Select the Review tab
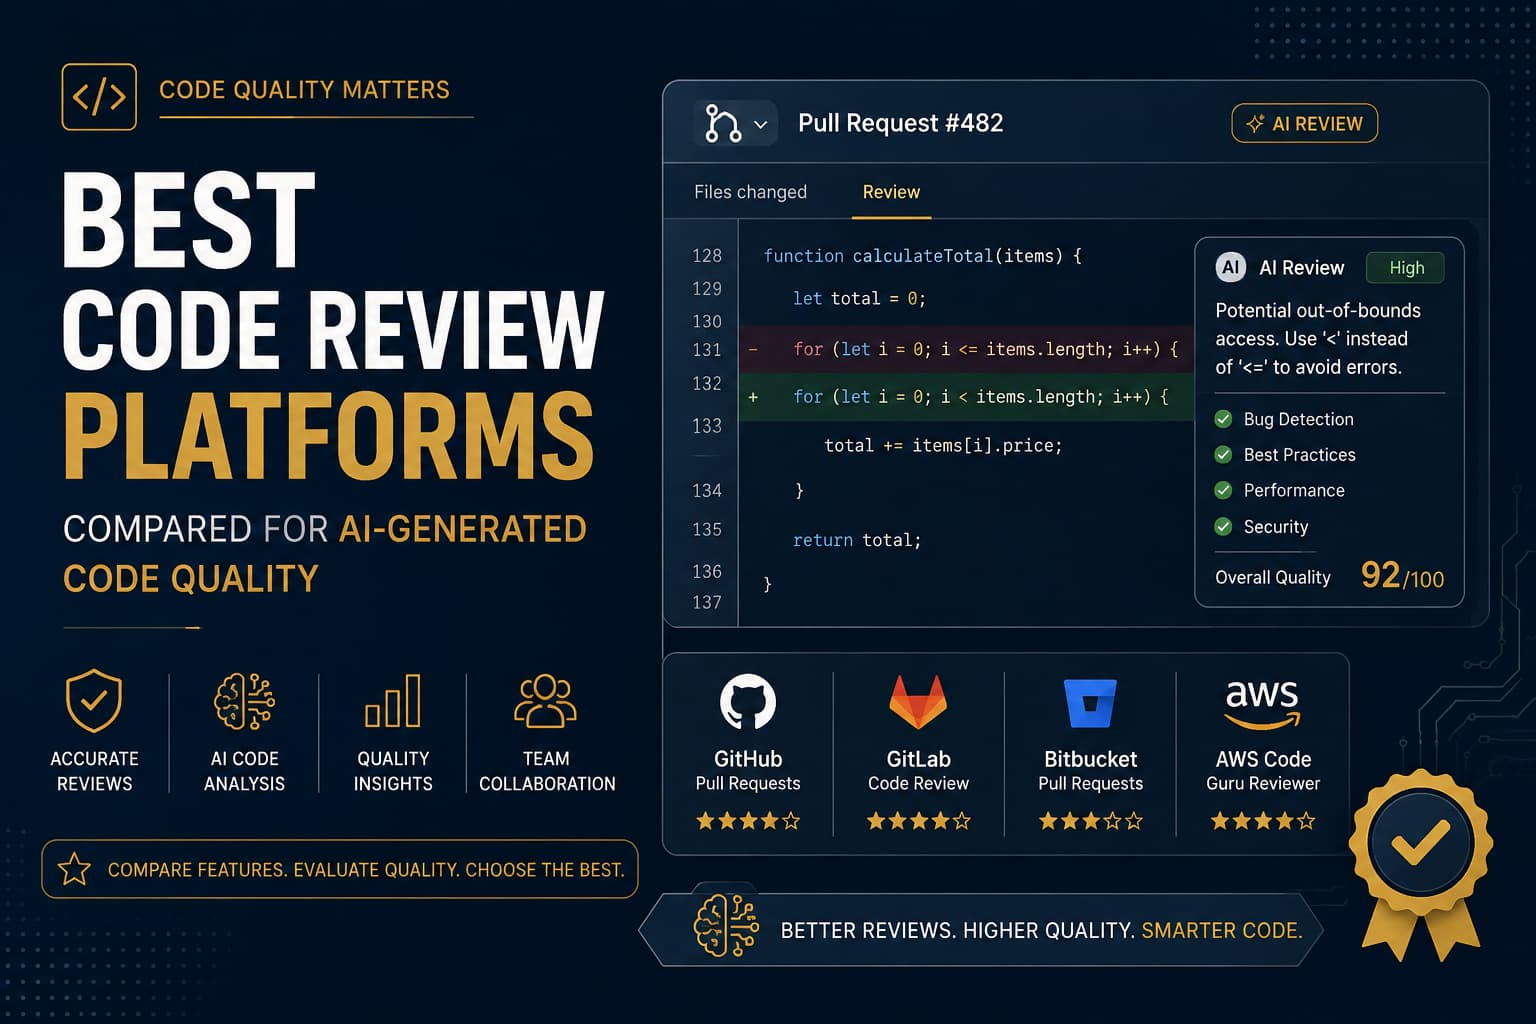The width and height of the screenshot is (1536, 1024). 891,192
